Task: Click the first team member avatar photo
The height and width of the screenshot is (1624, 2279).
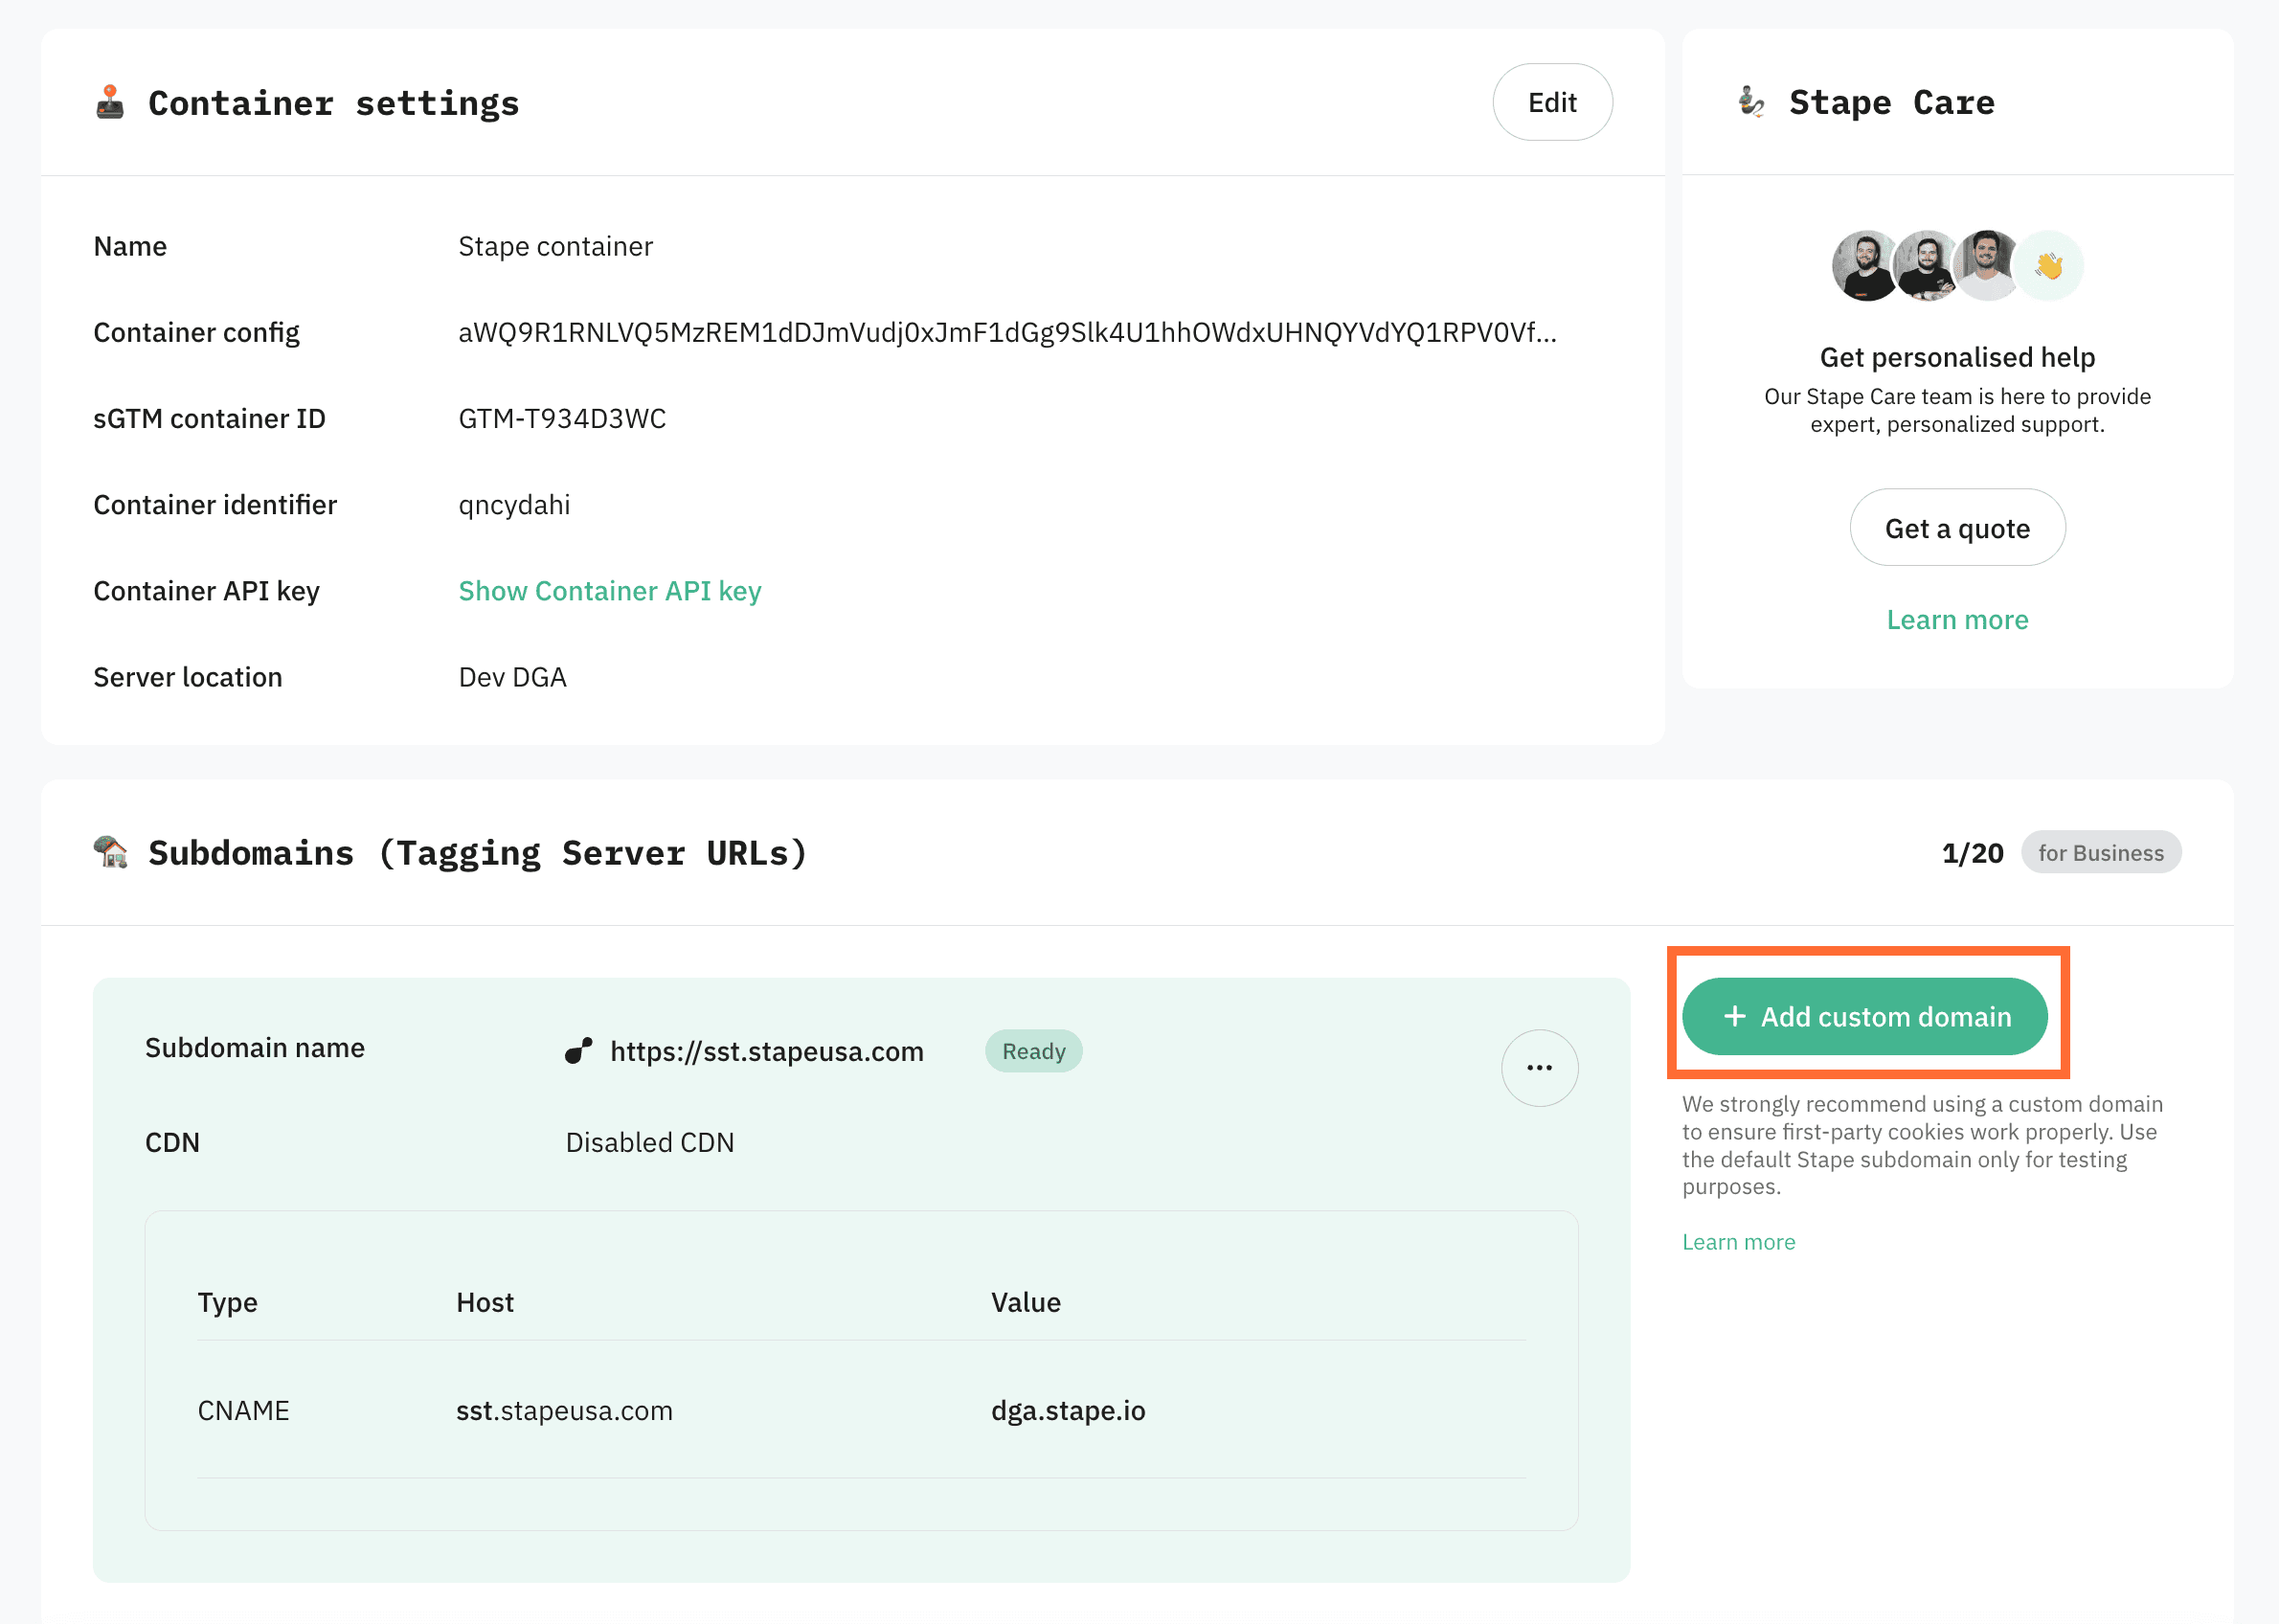Action: coord(1864,265)
